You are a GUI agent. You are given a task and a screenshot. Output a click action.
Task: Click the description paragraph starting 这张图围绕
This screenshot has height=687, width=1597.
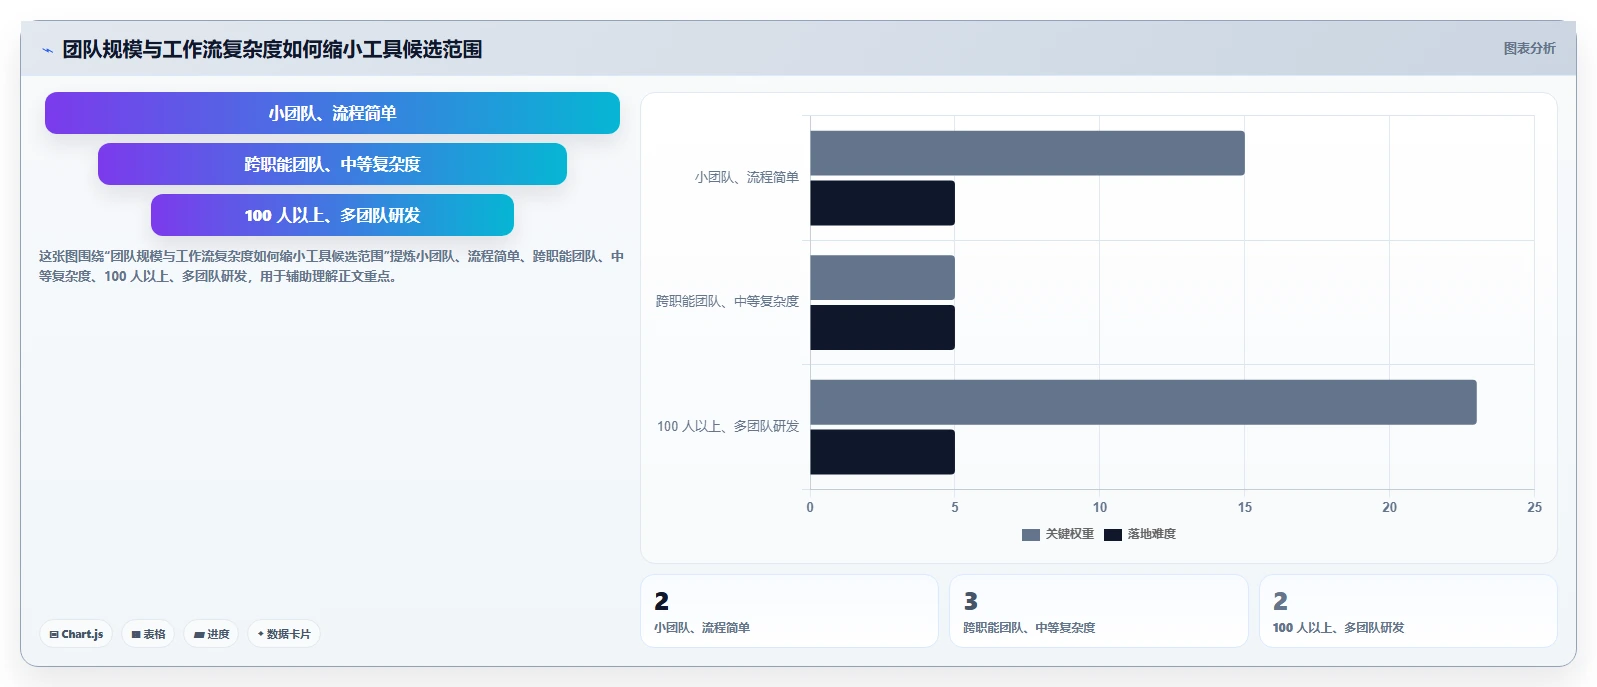pos(331,266)
